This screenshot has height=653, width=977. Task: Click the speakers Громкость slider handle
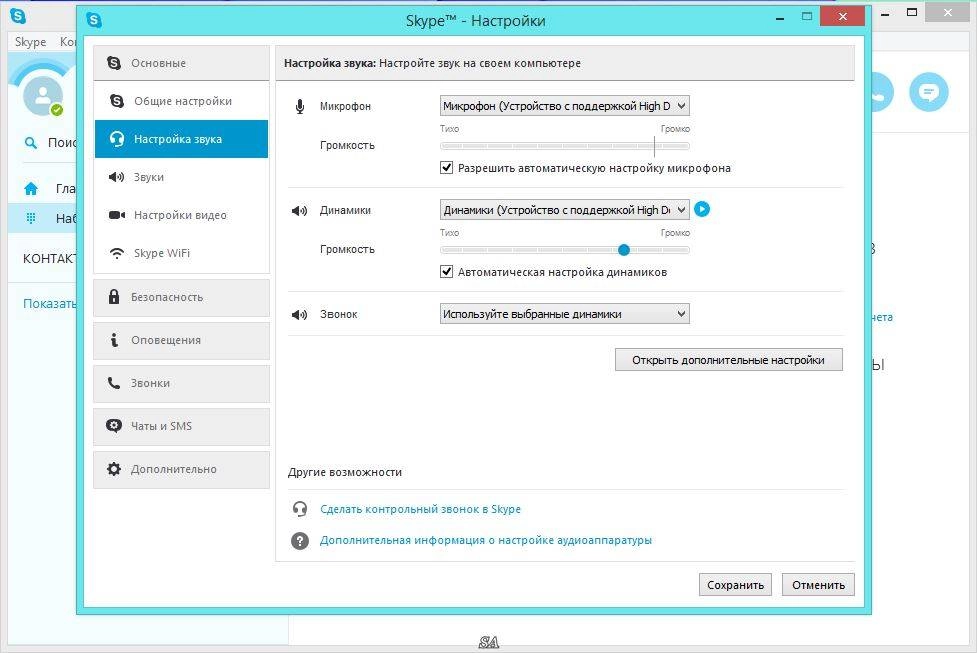point(624,250)
